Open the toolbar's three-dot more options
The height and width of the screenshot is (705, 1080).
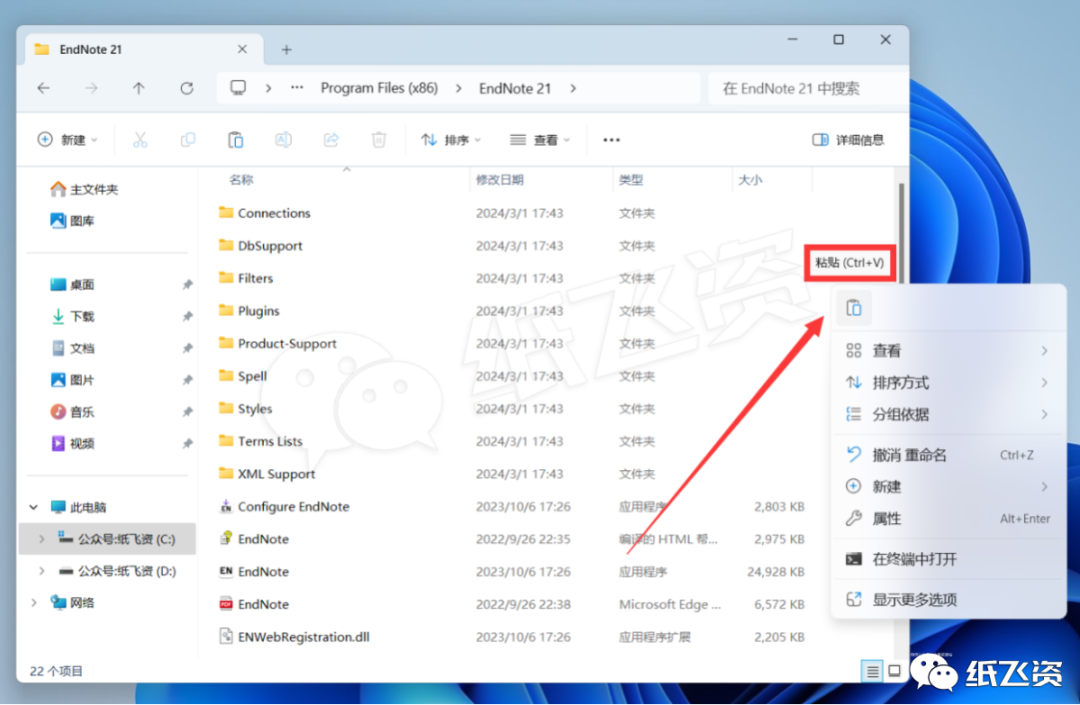(612, 140)
